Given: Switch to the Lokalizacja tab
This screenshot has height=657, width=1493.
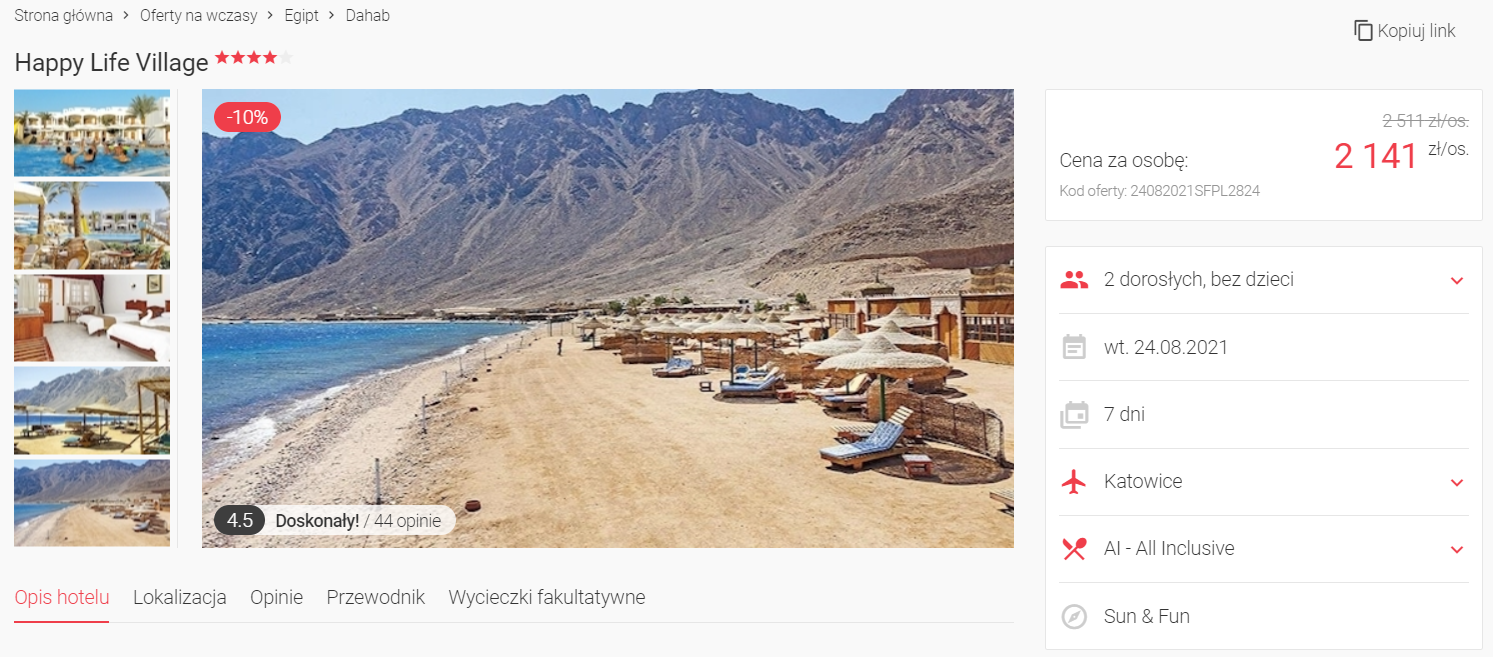Looking at the screenshot, I should pos(180,597).
